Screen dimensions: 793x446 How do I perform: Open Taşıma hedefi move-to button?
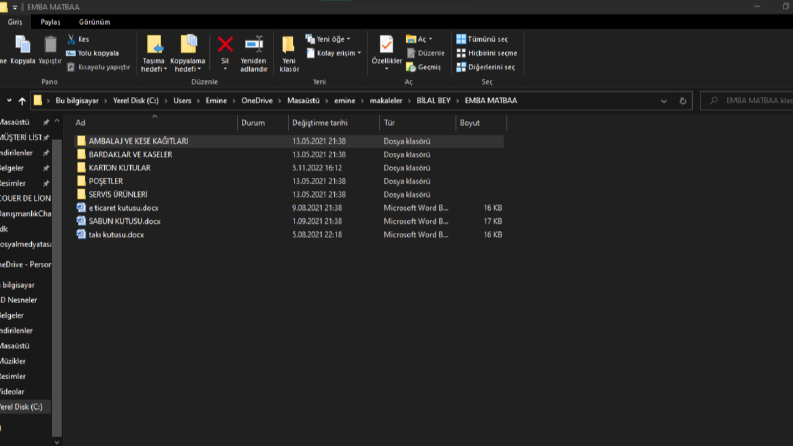point(154,54)
